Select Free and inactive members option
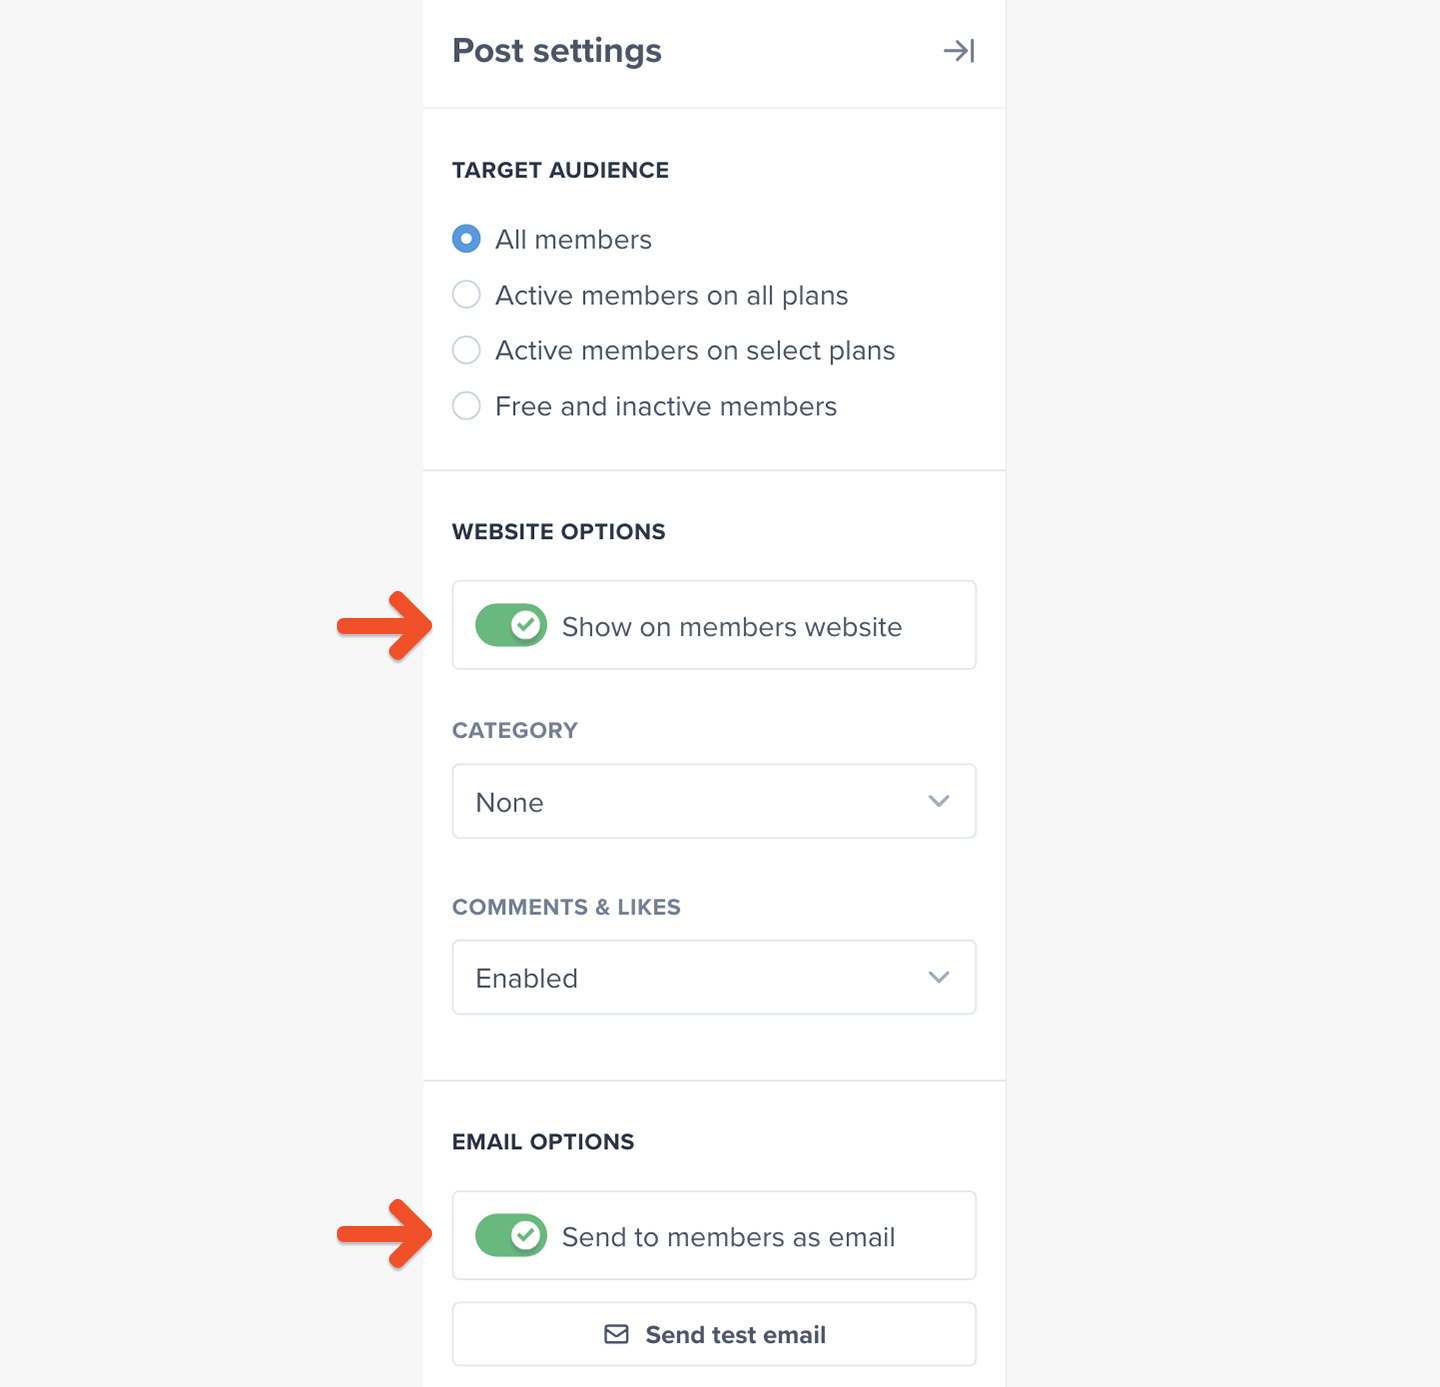The width and height of the screenshot is (1440, 1387). tap(466, 406)
